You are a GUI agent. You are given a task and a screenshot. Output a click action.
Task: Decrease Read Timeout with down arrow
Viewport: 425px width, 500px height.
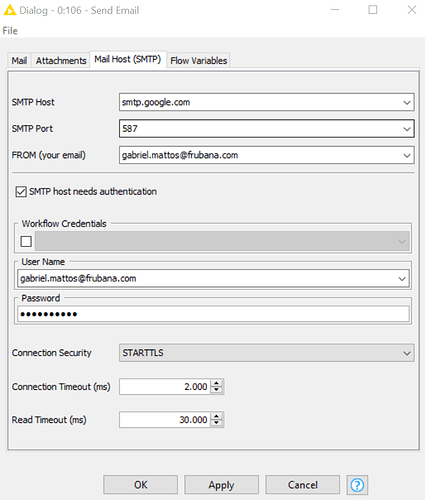[x=217, y=423]
